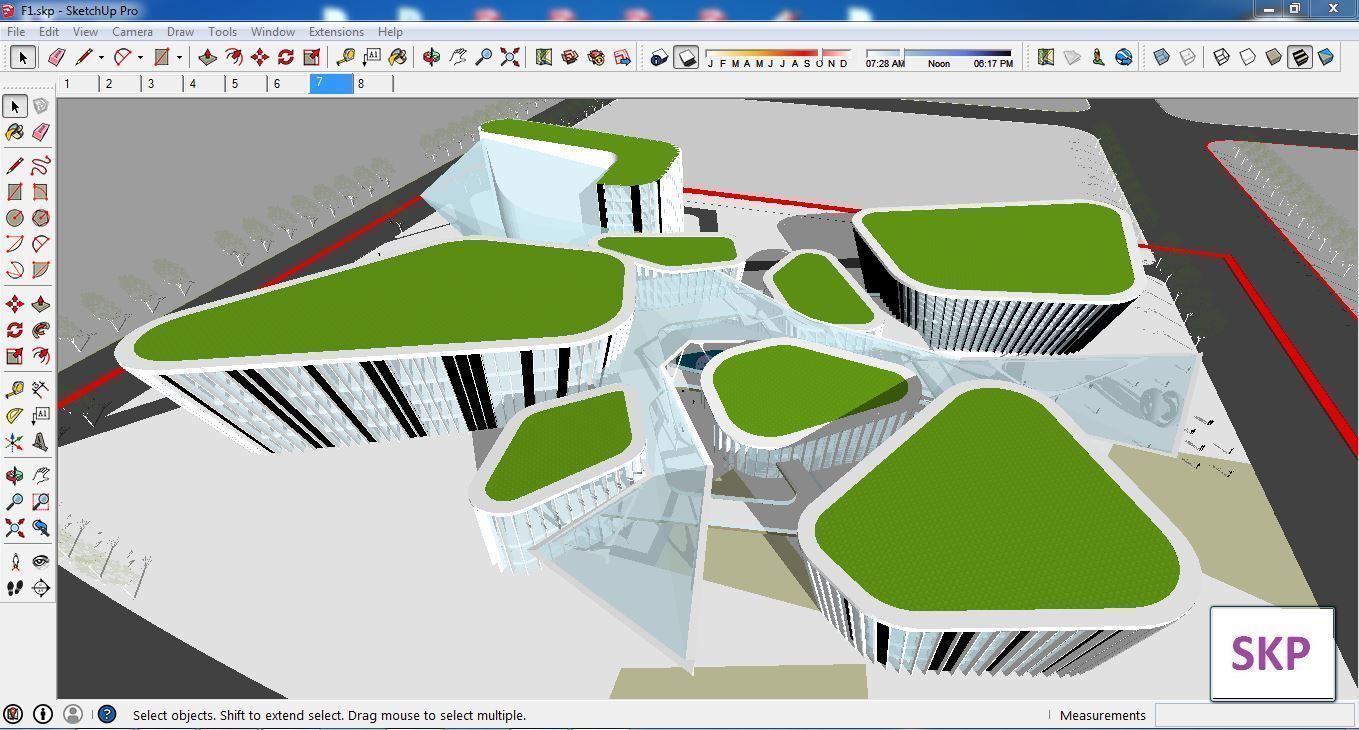Switch to scene tab 8
This screenshot has height=730, width=1359.
[x=372, y=84]
